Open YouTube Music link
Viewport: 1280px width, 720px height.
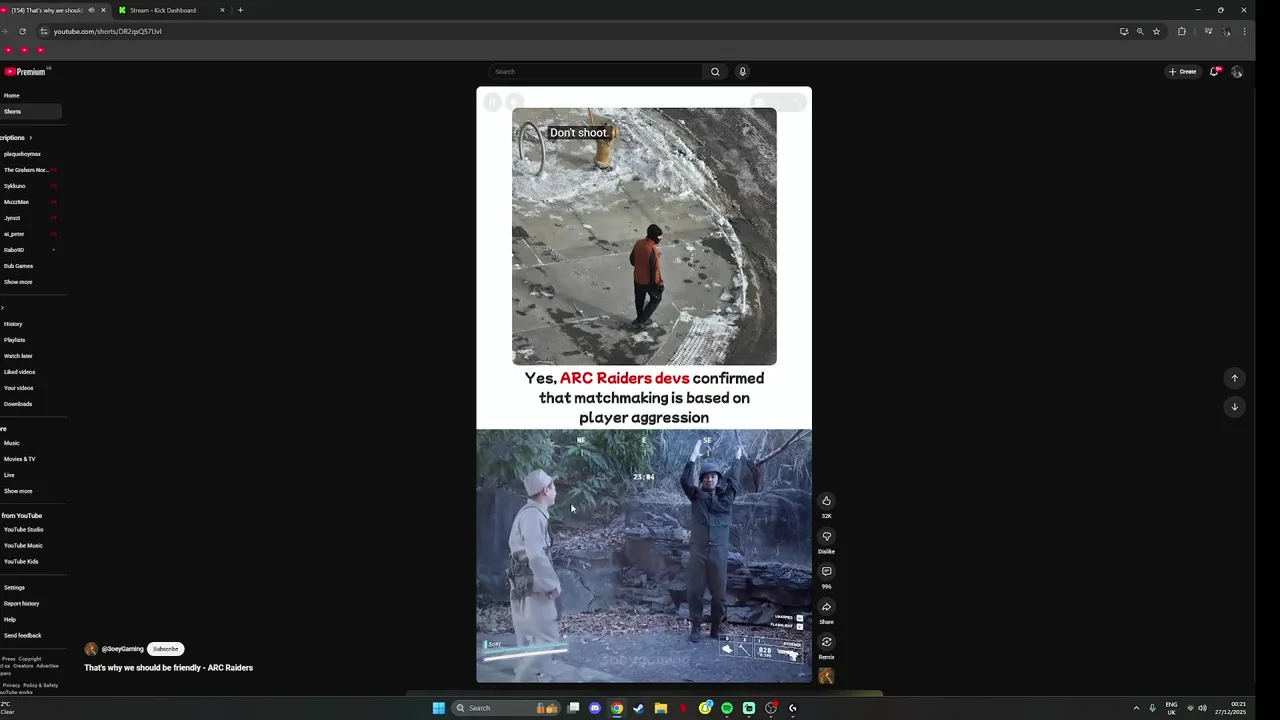click(x=23, y=546)
